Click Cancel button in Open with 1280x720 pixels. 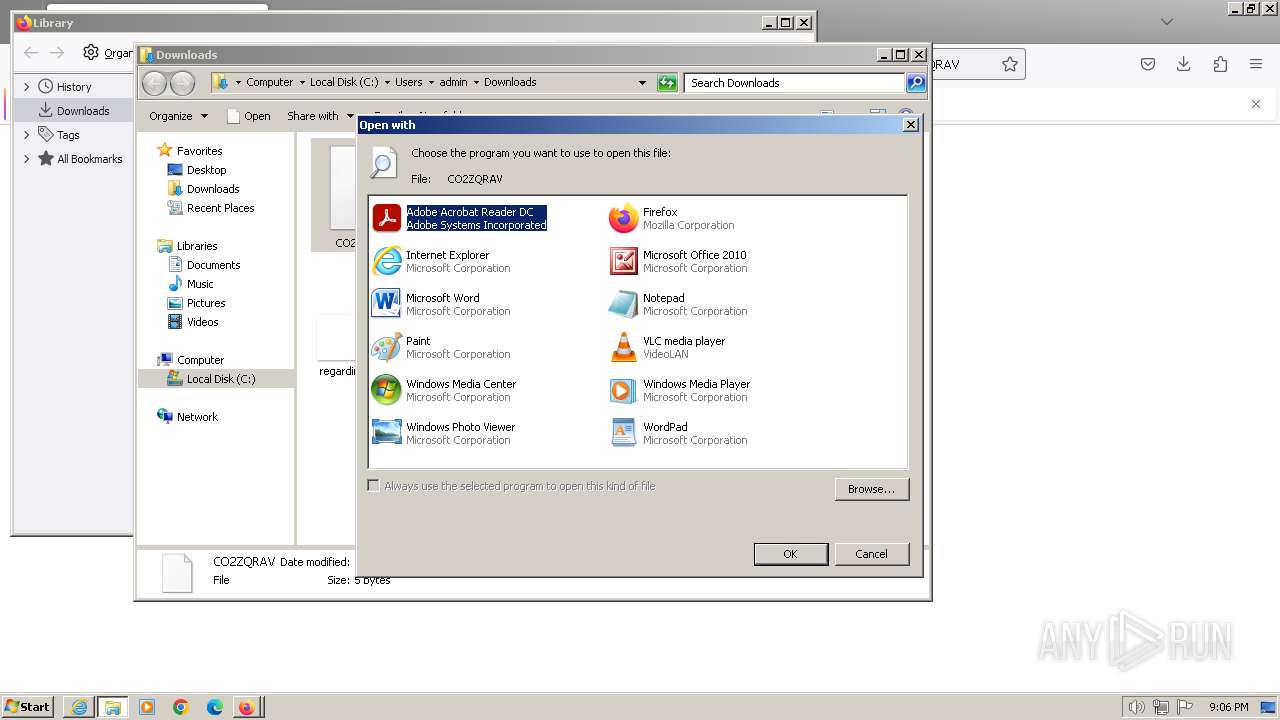pyautogui.click(x=871, y=554)
